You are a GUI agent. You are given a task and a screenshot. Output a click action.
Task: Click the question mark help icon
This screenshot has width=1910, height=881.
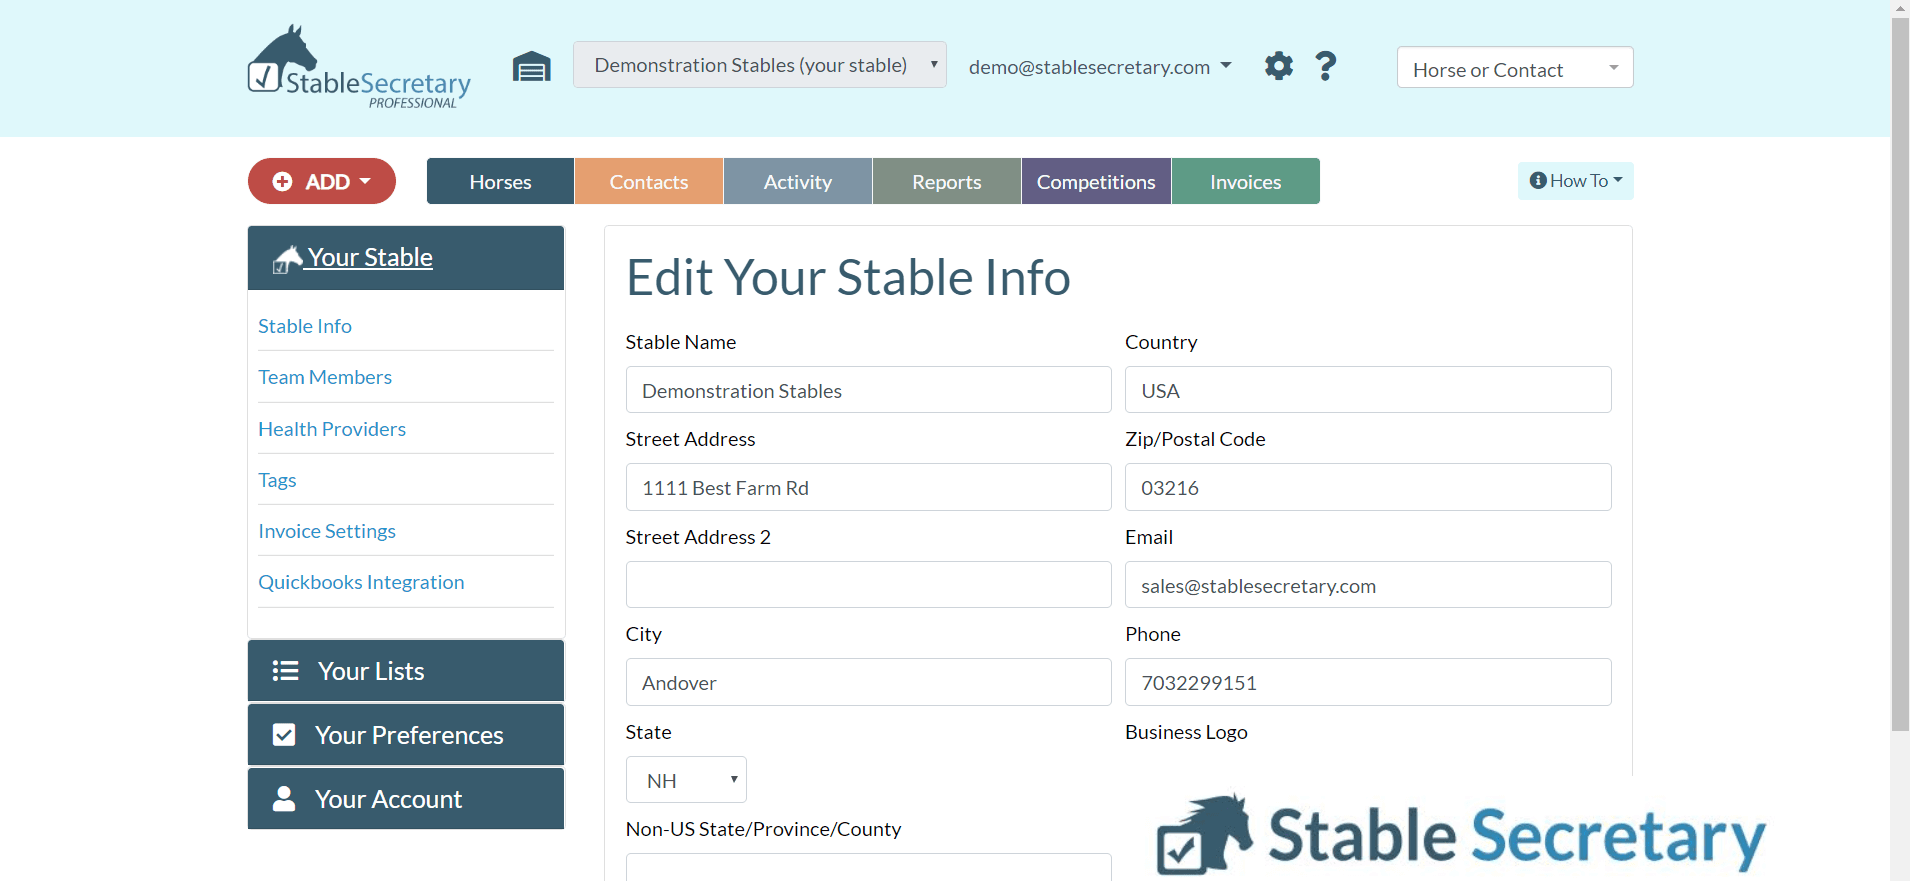tap(1325, 66)
